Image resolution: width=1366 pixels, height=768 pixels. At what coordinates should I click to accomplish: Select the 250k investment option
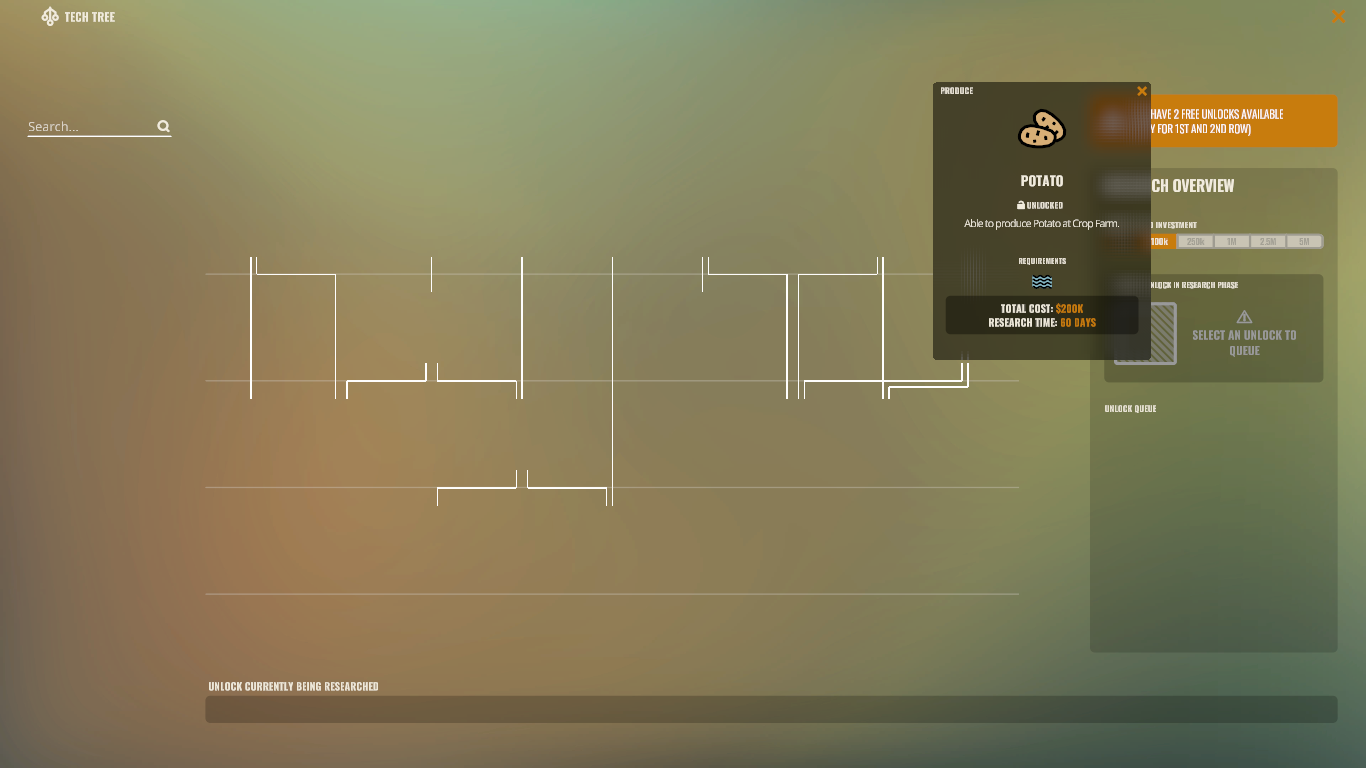(x=1196, y=242)
